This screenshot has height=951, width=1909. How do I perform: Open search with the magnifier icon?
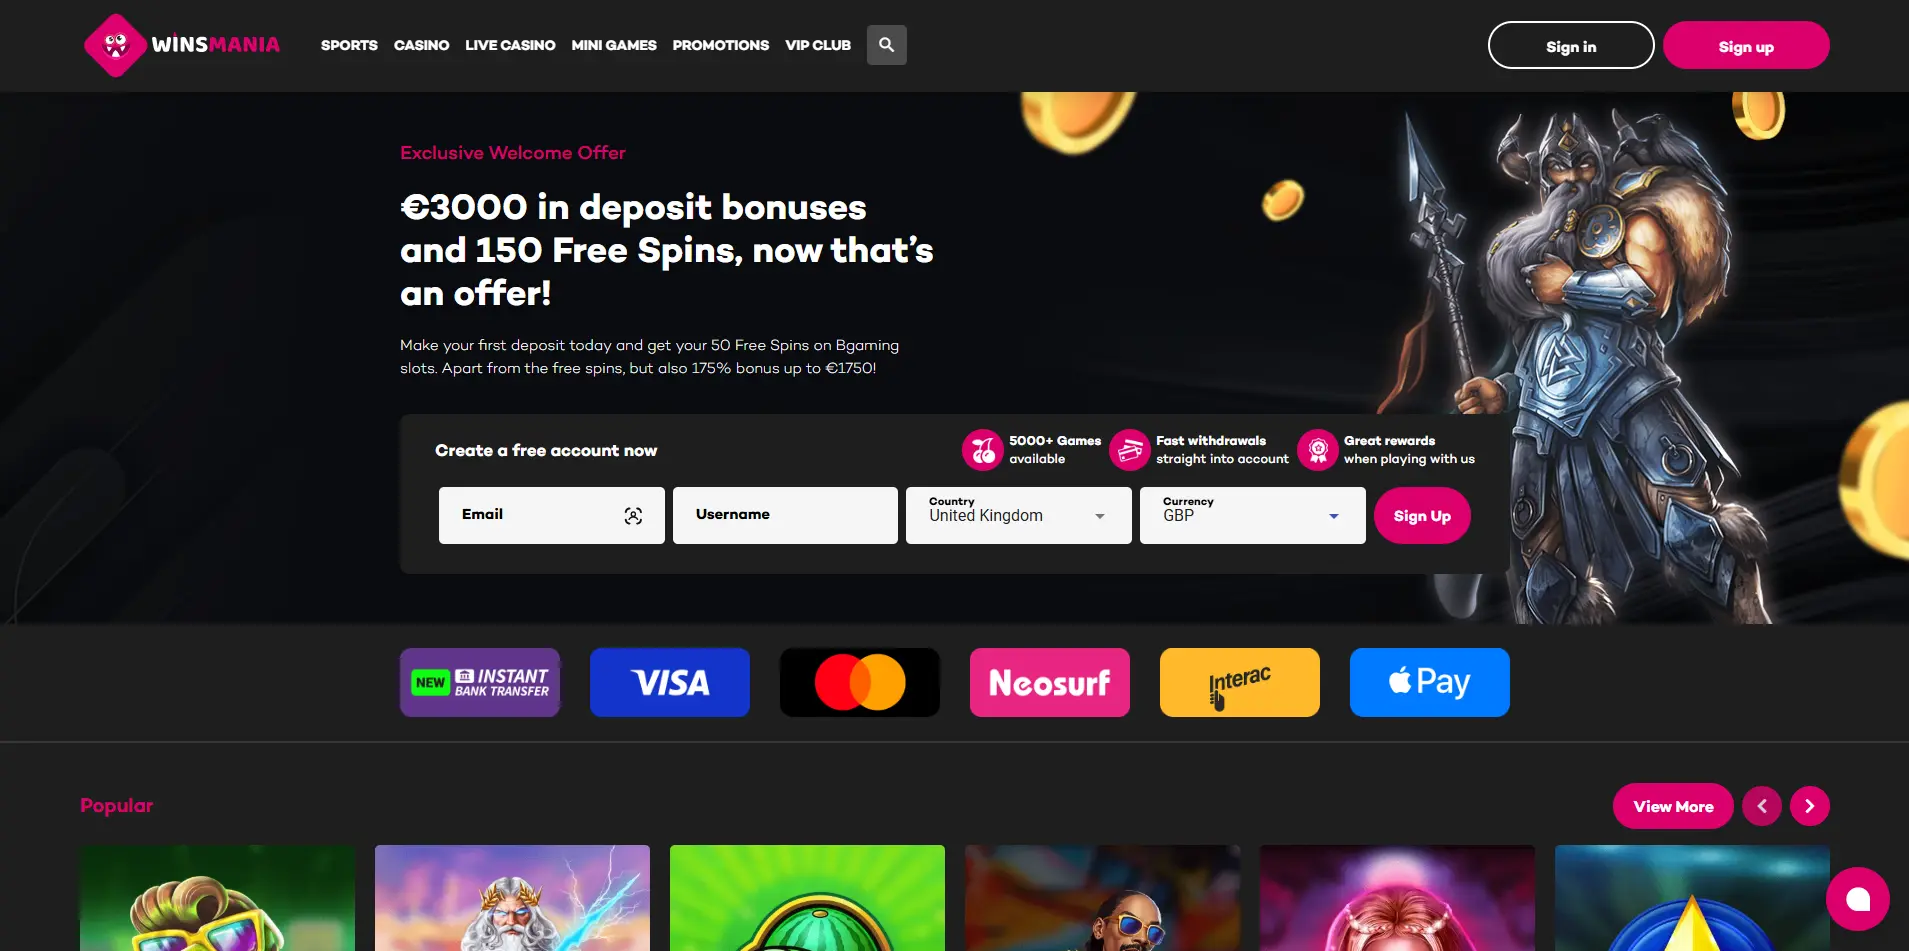point(886,45)
